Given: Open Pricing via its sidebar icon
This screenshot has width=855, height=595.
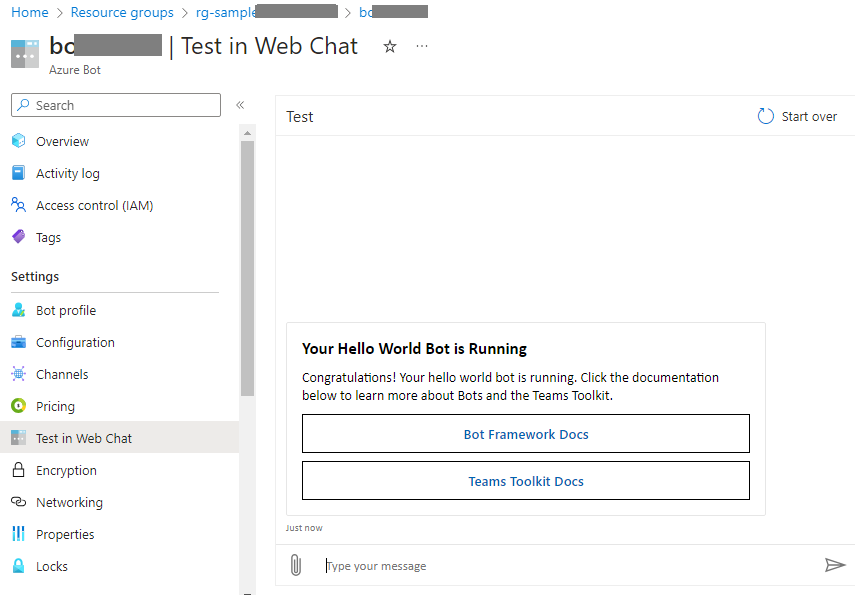Looking at the screenshot, I should pyautogui.click(x=18, y=406).
